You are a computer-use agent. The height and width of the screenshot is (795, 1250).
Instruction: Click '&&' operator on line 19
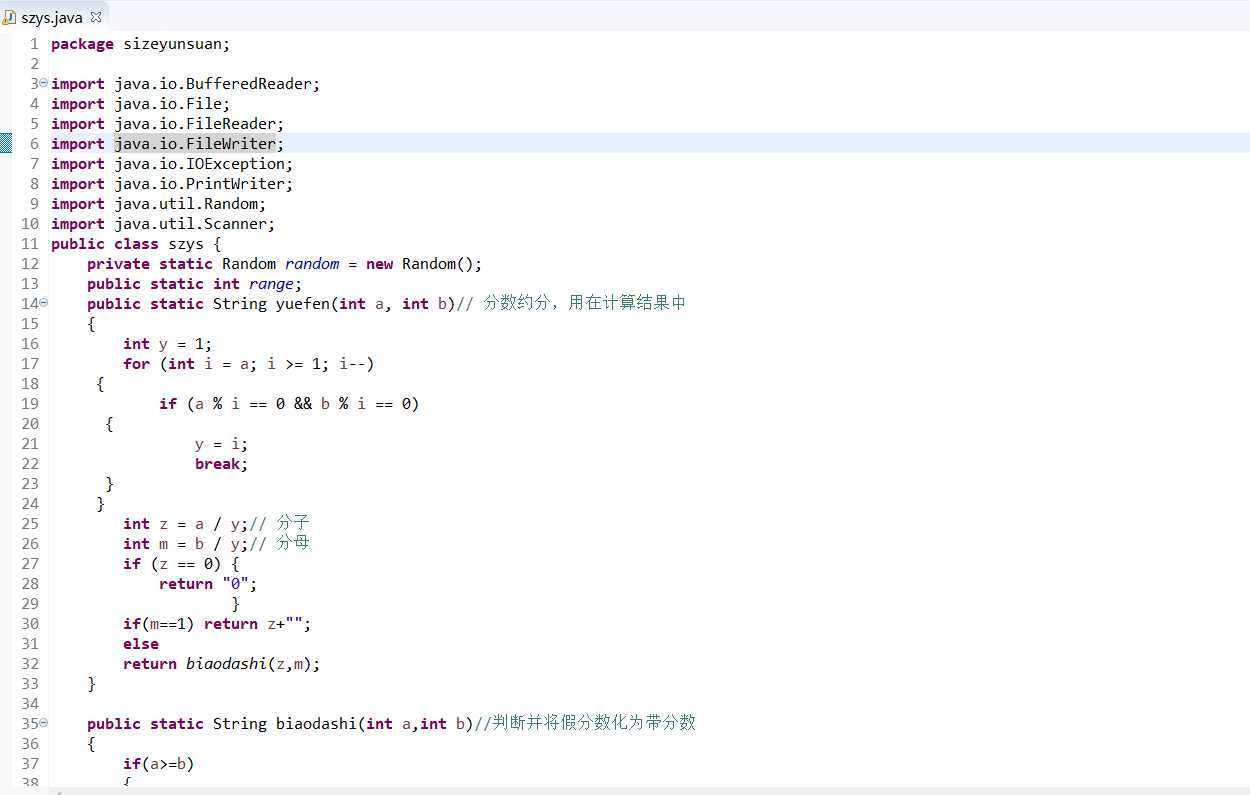[303, 404]
